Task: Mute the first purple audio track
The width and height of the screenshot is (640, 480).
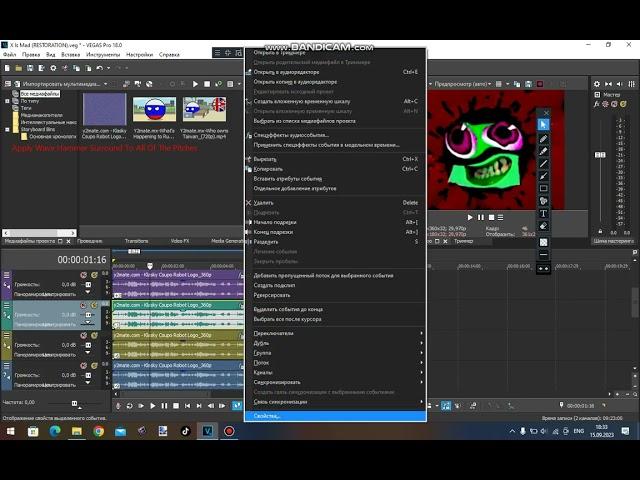Action: (x=84, y=275)
